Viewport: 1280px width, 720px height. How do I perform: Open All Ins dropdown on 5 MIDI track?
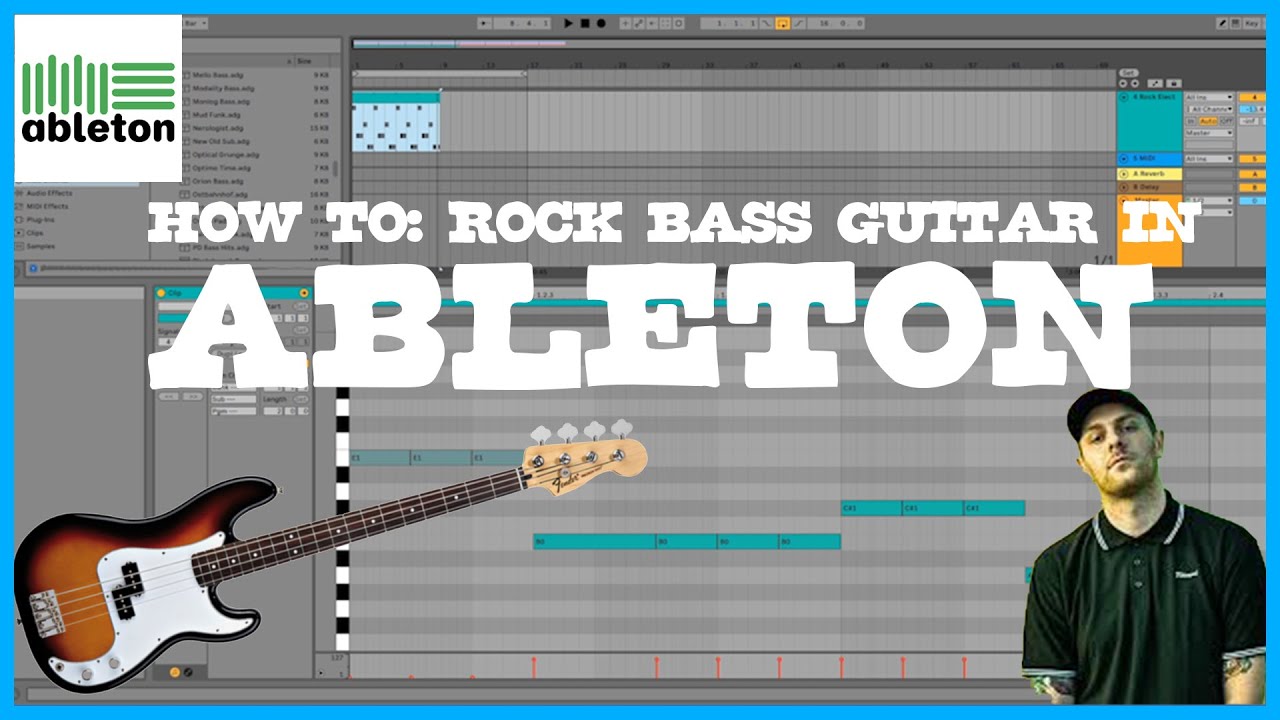[x=1209, y=158]
